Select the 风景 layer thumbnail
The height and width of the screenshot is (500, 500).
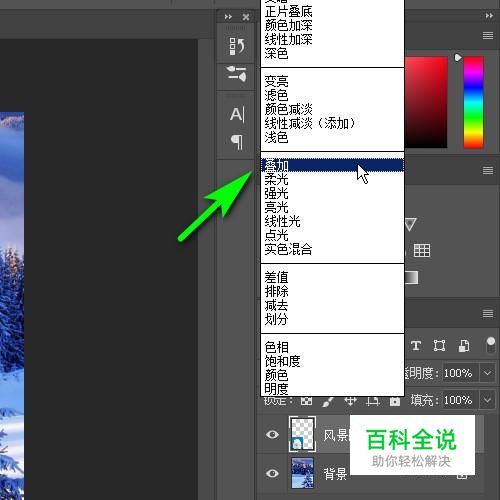(x=302, y=434)
